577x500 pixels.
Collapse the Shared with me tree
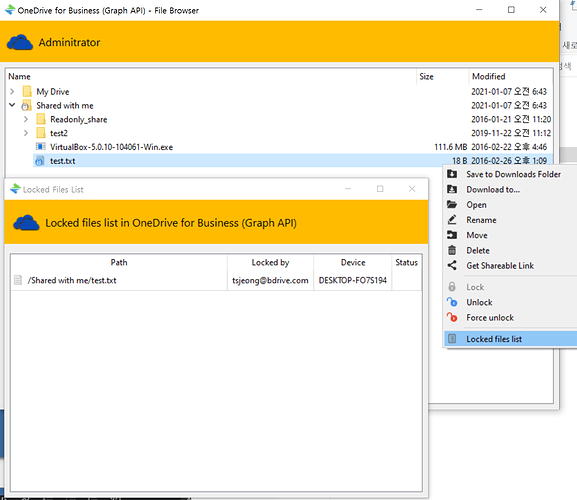pos(12,105)
